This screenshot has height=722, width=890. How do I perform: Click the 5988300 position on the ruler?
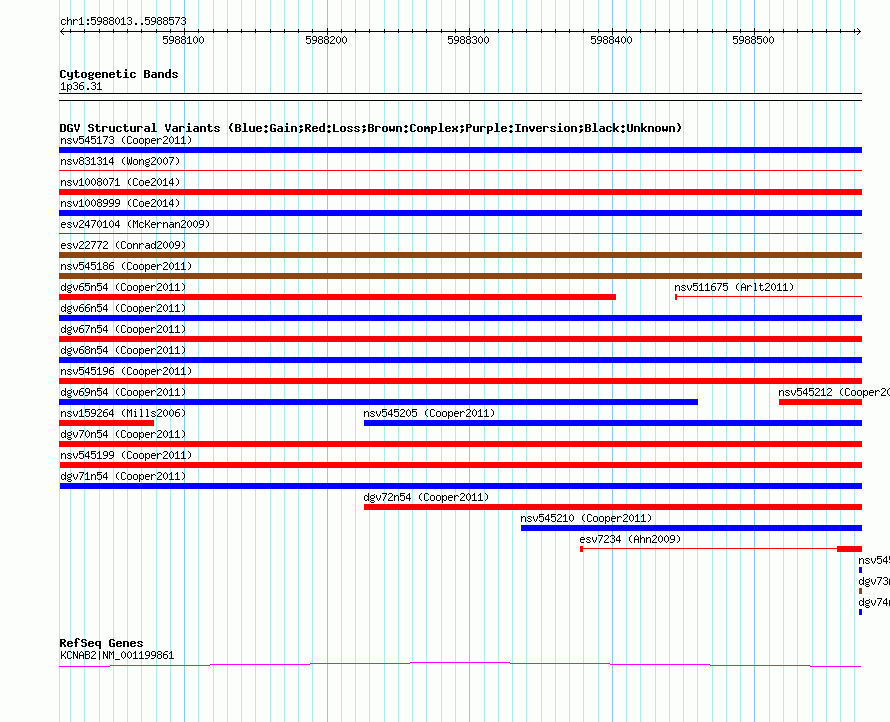coord(468,40)
